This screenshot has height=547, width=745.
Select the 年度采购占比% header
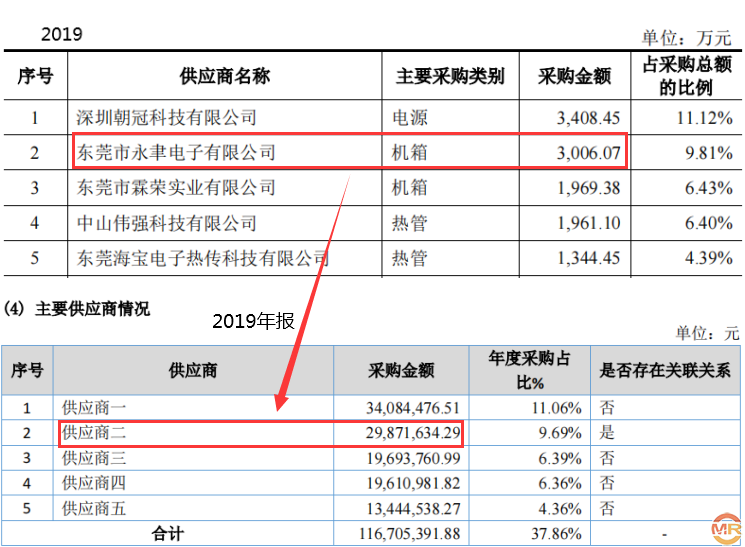point(530,370)
